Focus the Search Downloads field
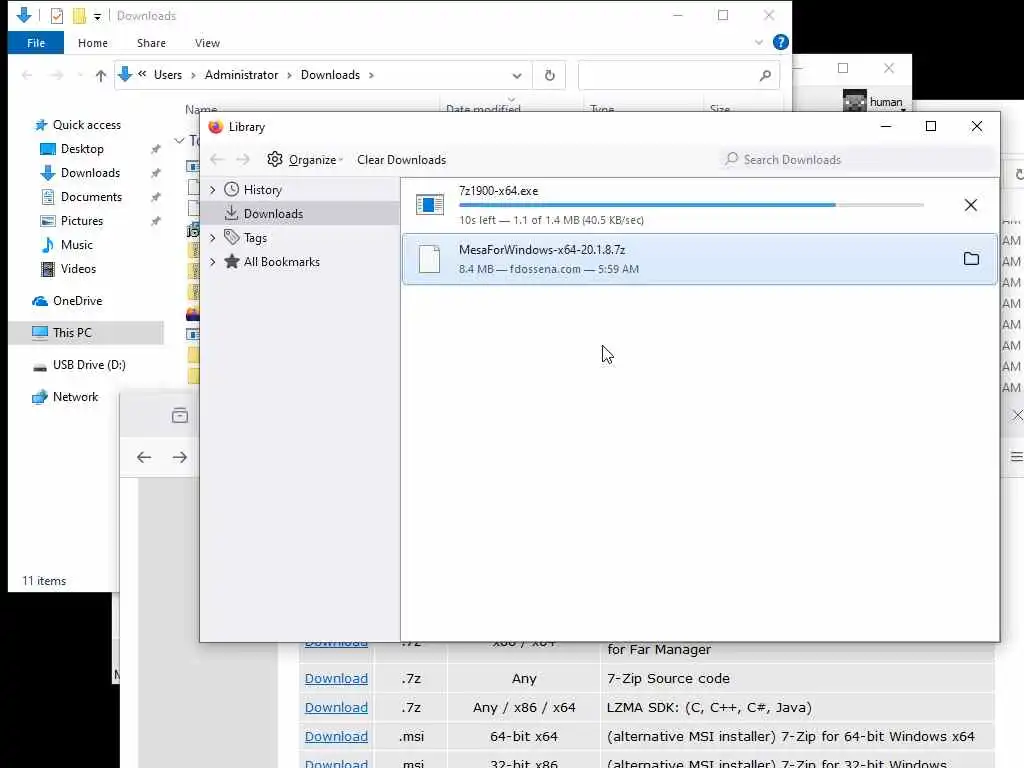The width and height of the screenshot is (1024, 768). click(859, 159)
